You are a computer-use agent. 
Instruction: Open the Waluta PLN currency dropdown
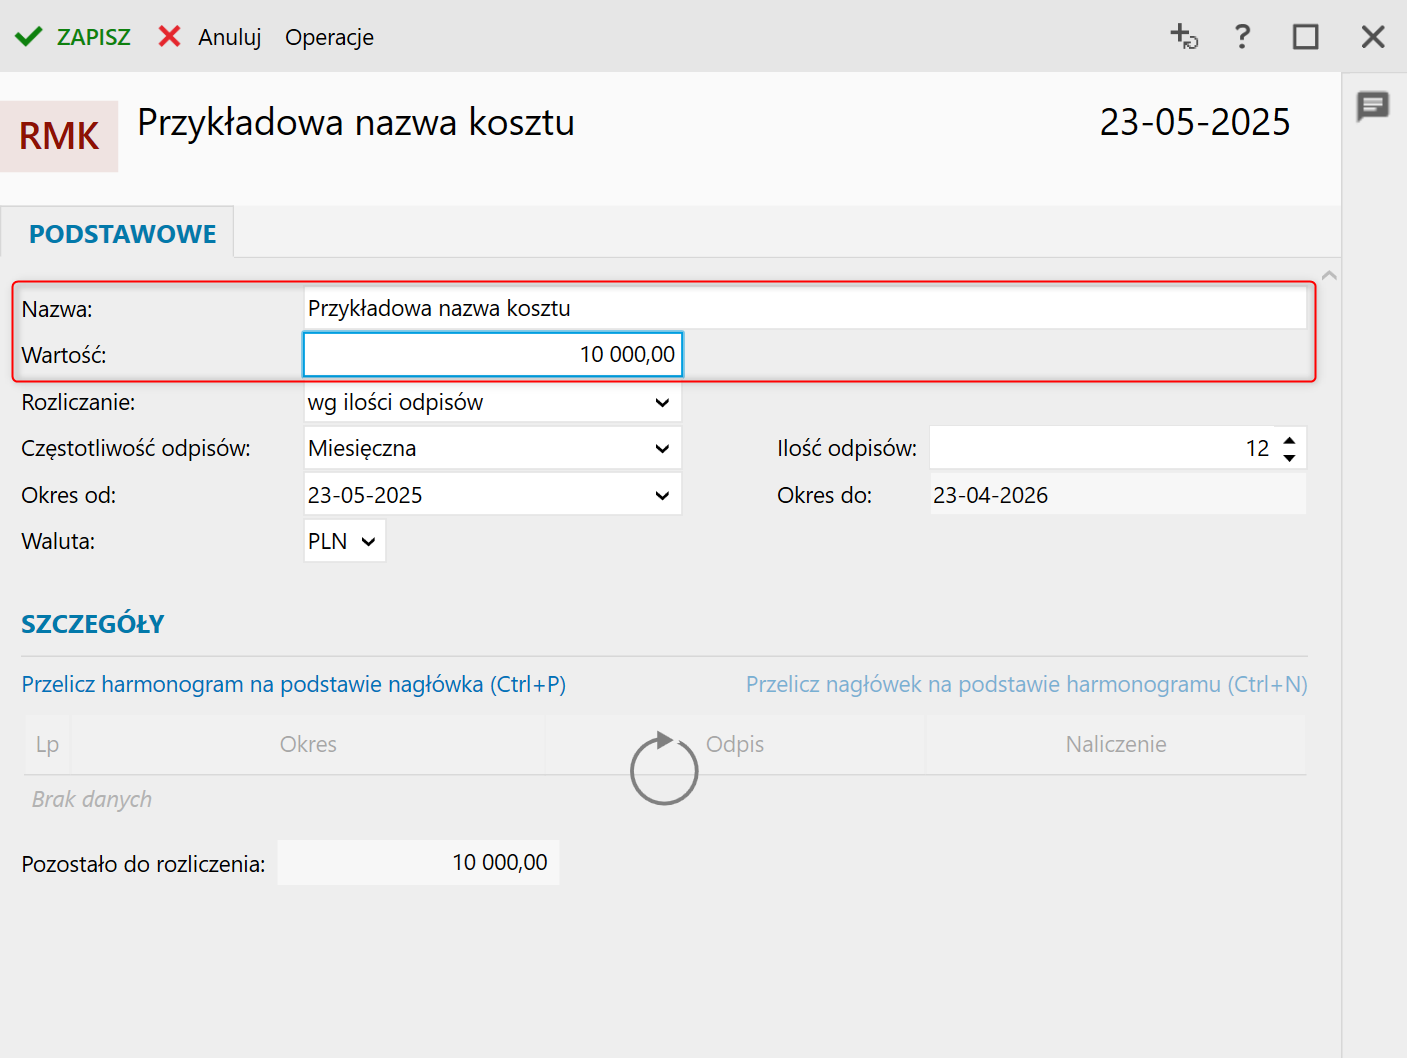tap(344, 541)
